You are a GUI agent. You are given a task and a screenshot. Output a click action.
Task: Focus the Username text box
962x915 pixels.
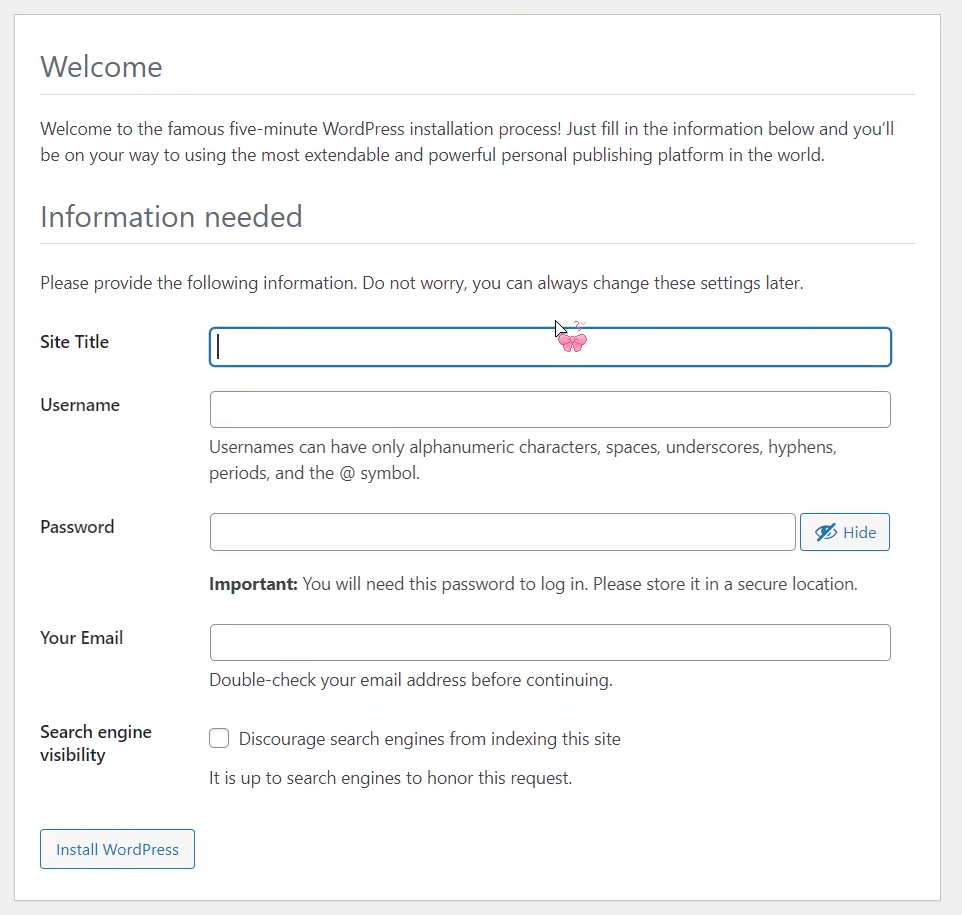pyautogui.click(x=549, y=410)
